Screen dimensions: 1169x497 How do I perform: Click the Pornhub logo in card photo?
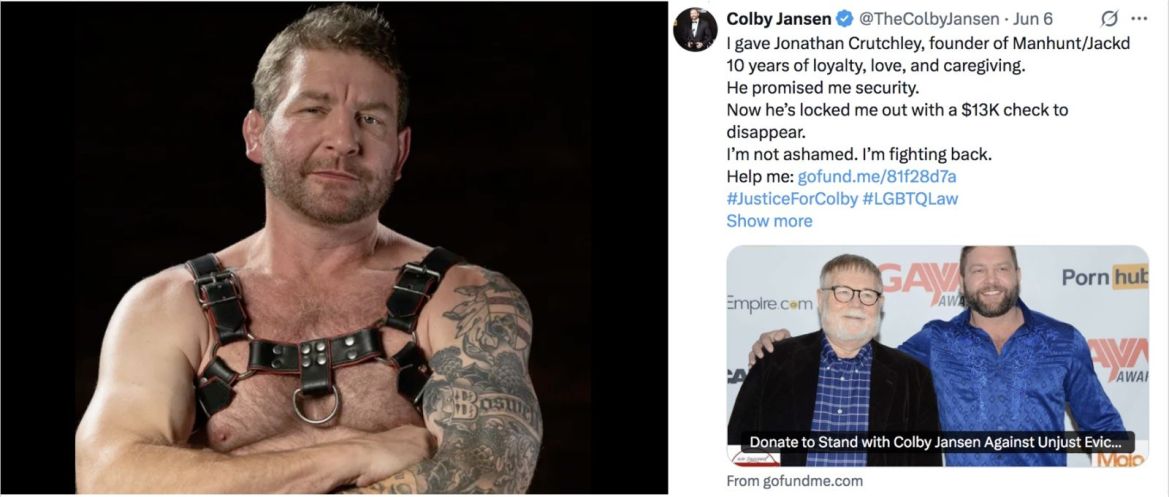point(1105,277)
